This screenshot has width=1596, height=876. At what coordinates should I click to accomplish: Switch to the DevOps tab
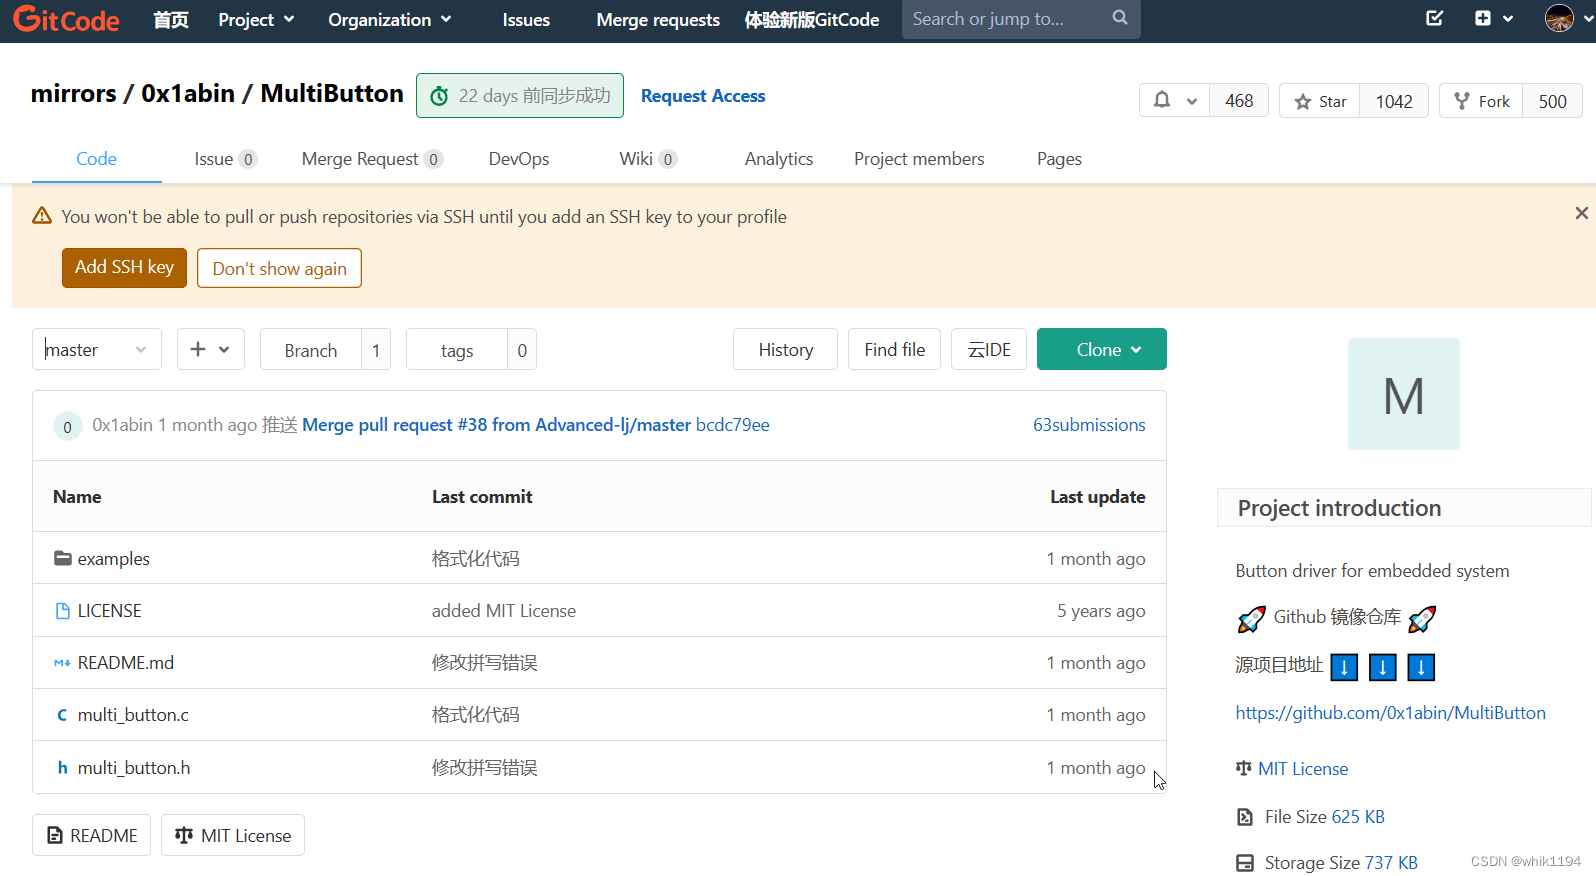(x=519, y=159)
